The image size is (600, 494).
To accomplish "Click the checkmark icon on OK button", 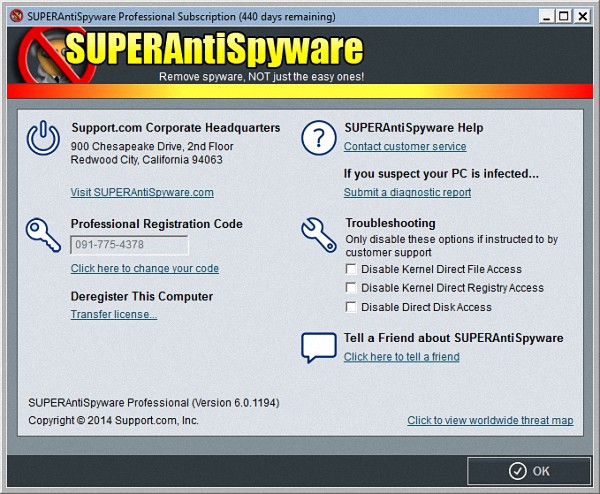I will [x=517, y=471].
